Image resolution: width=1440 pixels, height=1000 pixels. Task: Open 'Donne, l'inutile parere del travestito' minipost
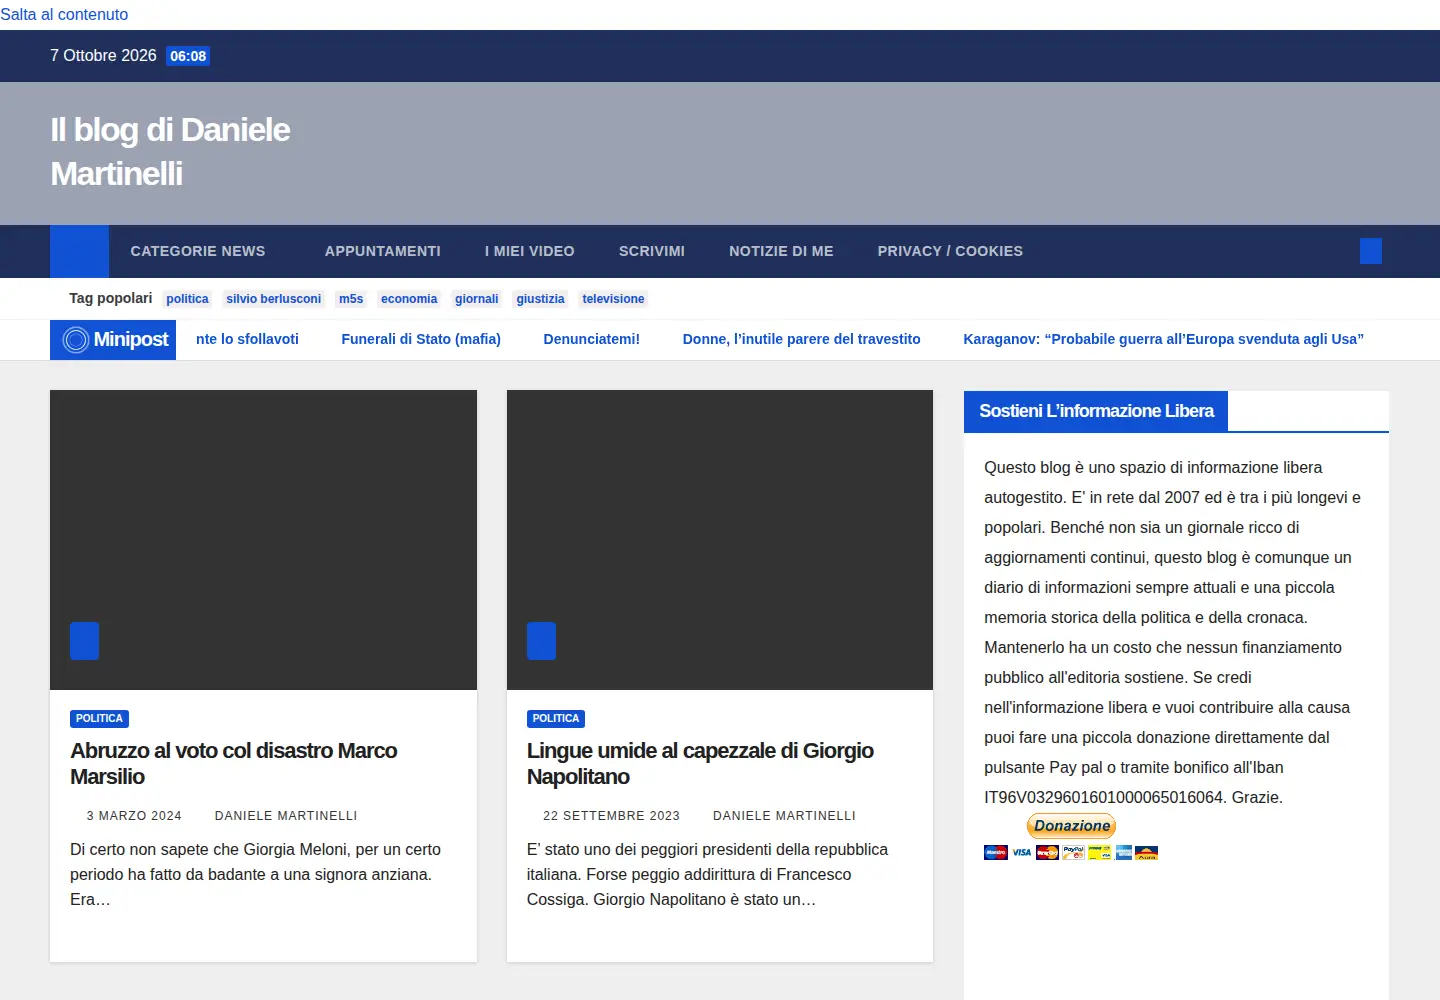click(802, 339)
